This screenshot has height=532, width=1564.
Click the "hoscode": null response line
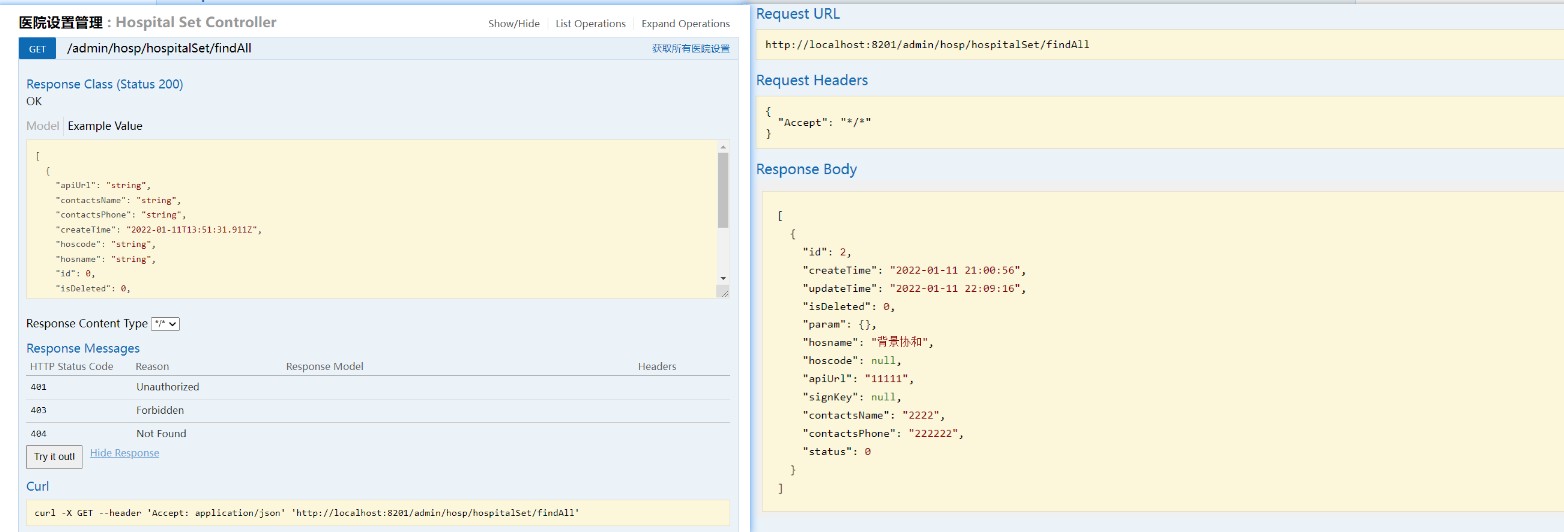click(852, 360)
